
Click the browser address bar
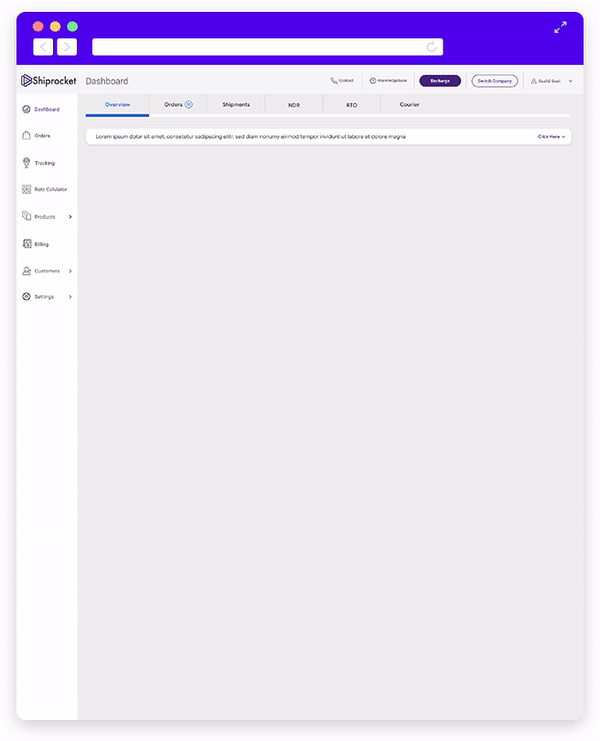point(267,47)
